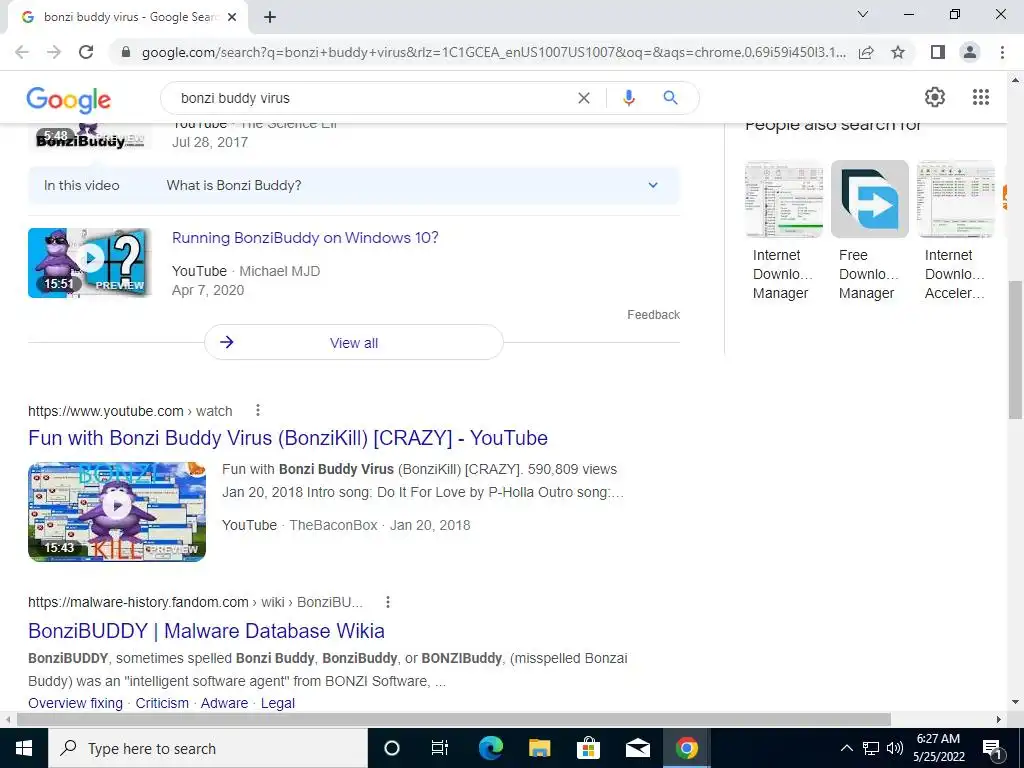Open the Google apps grid
1024x768 pixels.
coord(980,97)
